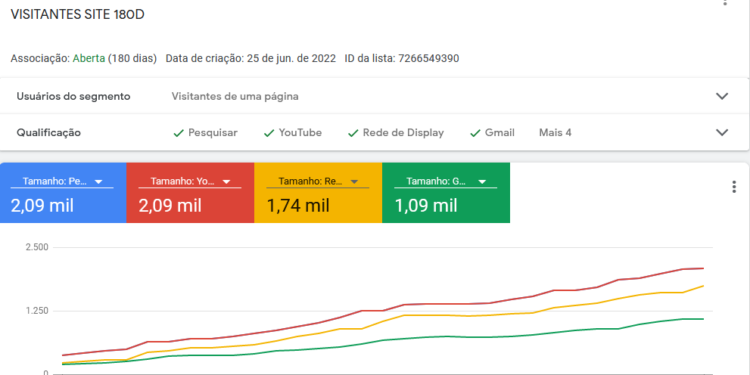The height and width of the screenshot is (375, 750).
Task: Open the chart's three-dot options menu
Action: pyautogui.click(x=734, y=187)
